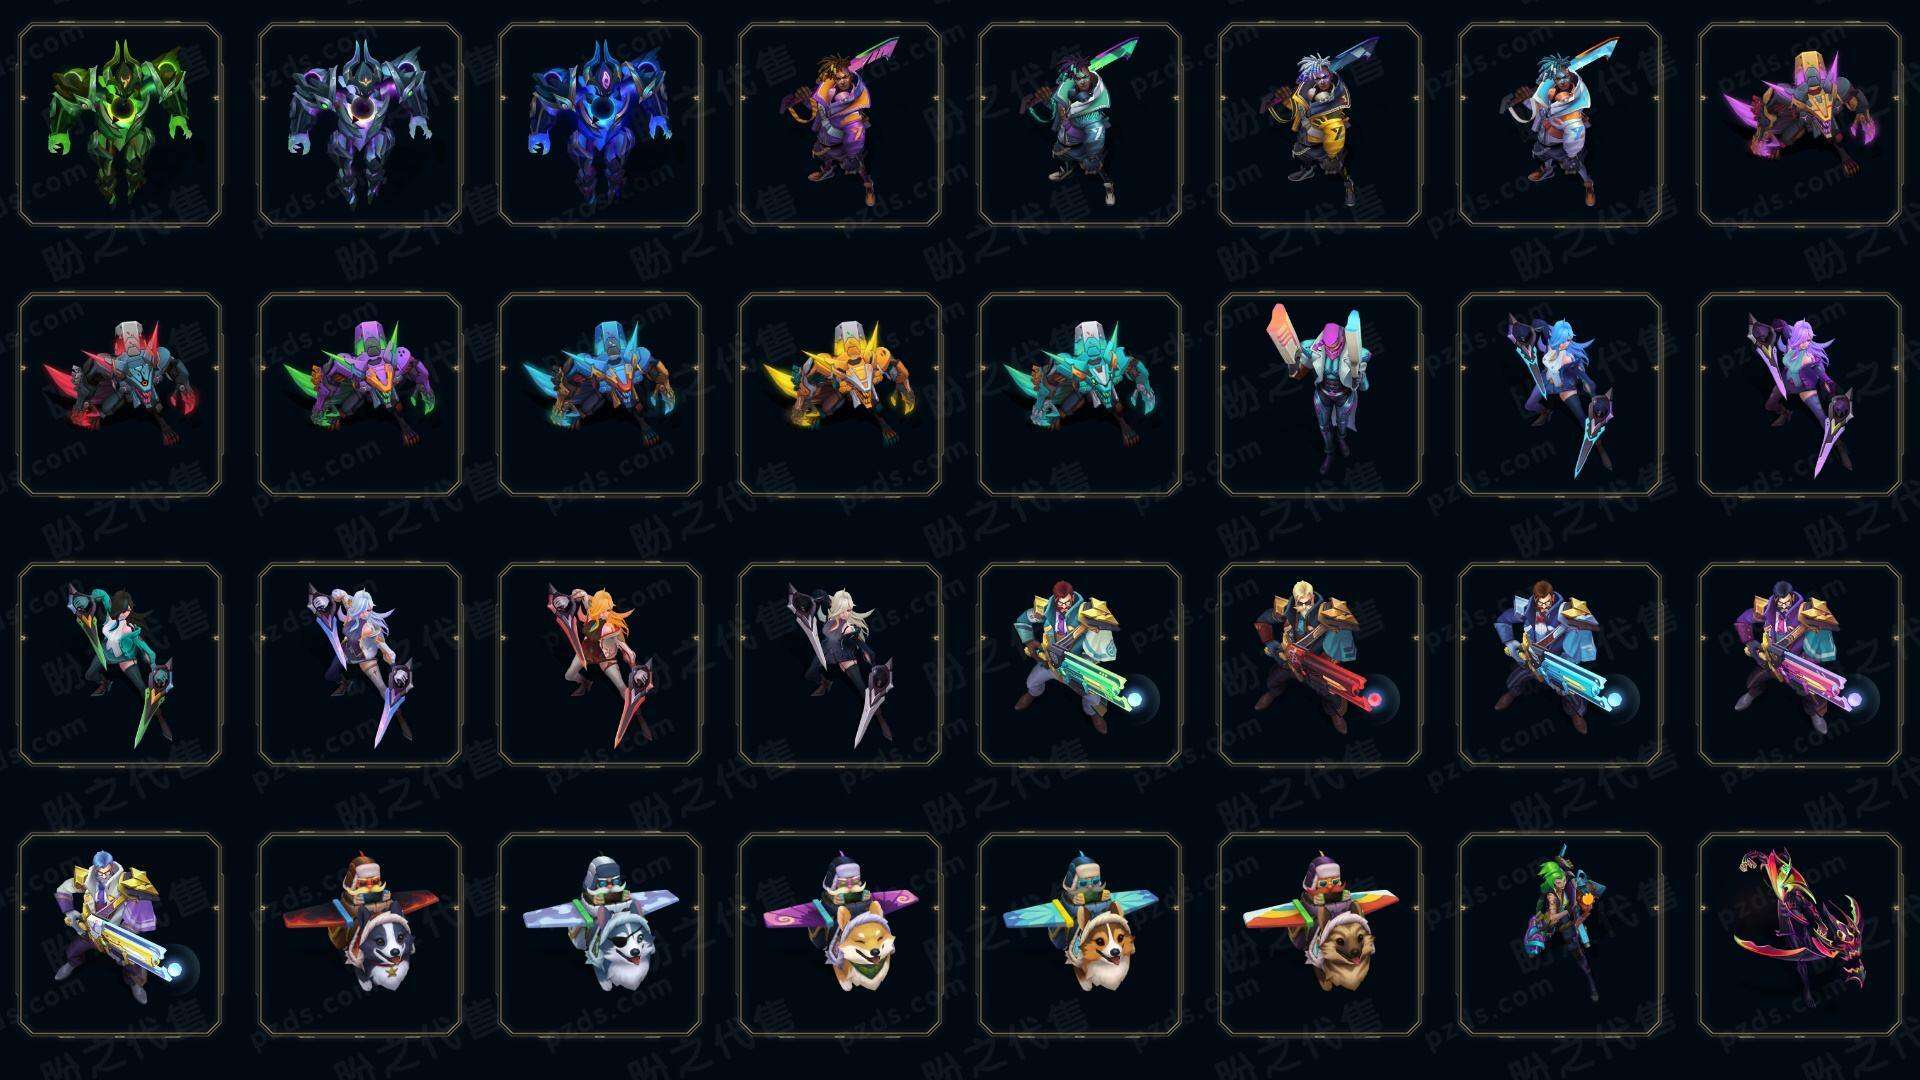The height and width of the screenshot is (1080, 1920).
Task: Open the blue glowing golem skin tile
Action: tap(600, 125)
